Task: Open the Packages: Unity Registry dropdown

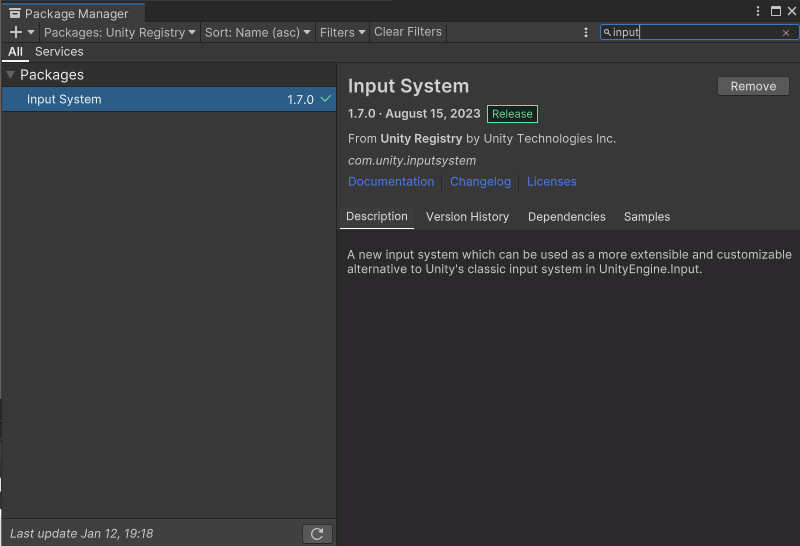Action: coord(120,32)
